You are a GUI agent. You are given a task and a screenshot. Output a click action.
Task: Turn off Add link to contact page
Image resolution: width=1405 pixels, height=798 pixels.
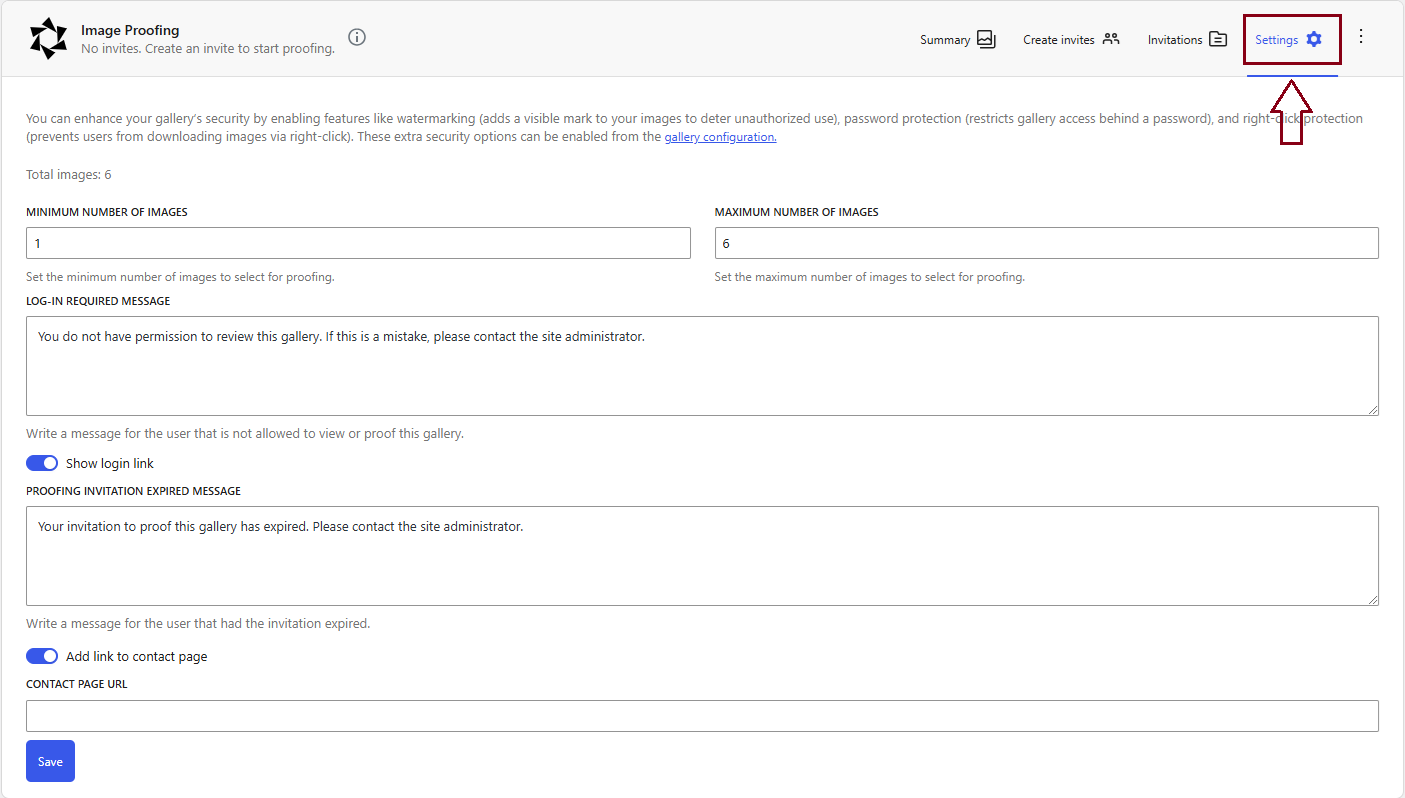click(x=42, y=656)
